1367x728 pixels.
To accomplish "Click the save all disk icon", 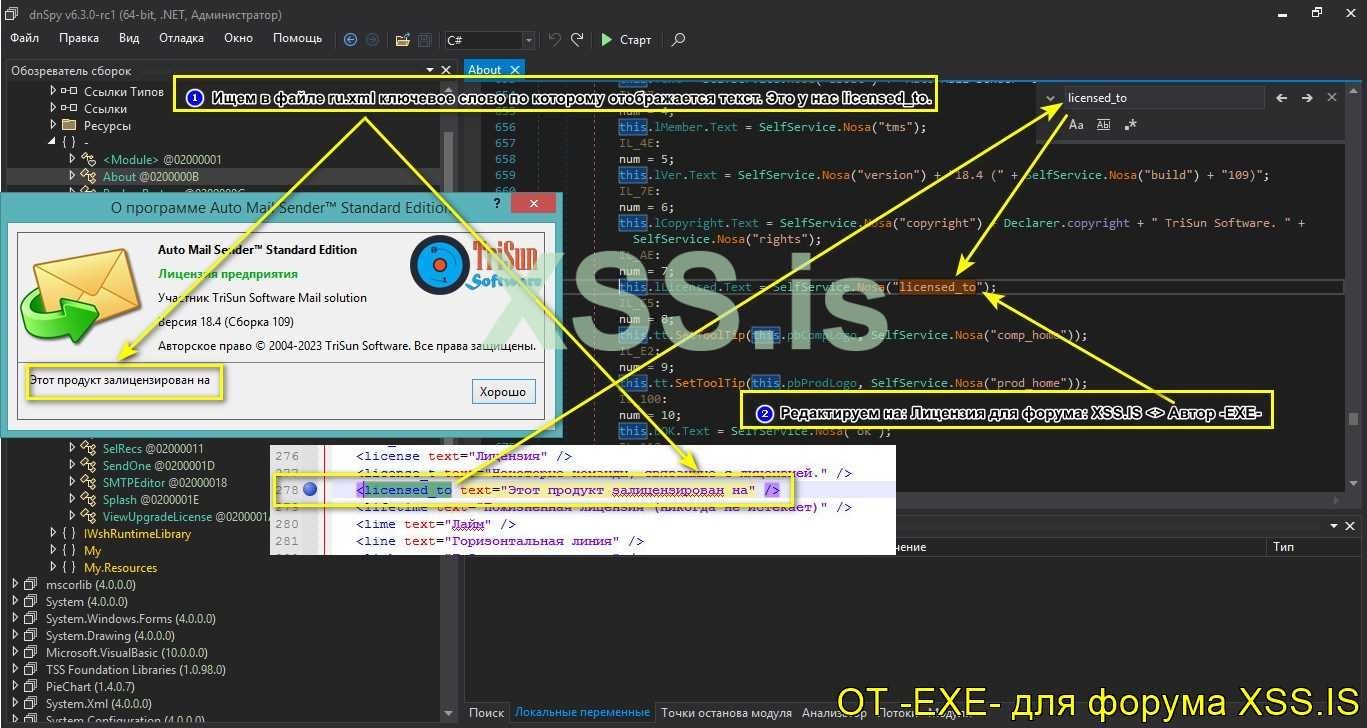I will coord(424,40).
